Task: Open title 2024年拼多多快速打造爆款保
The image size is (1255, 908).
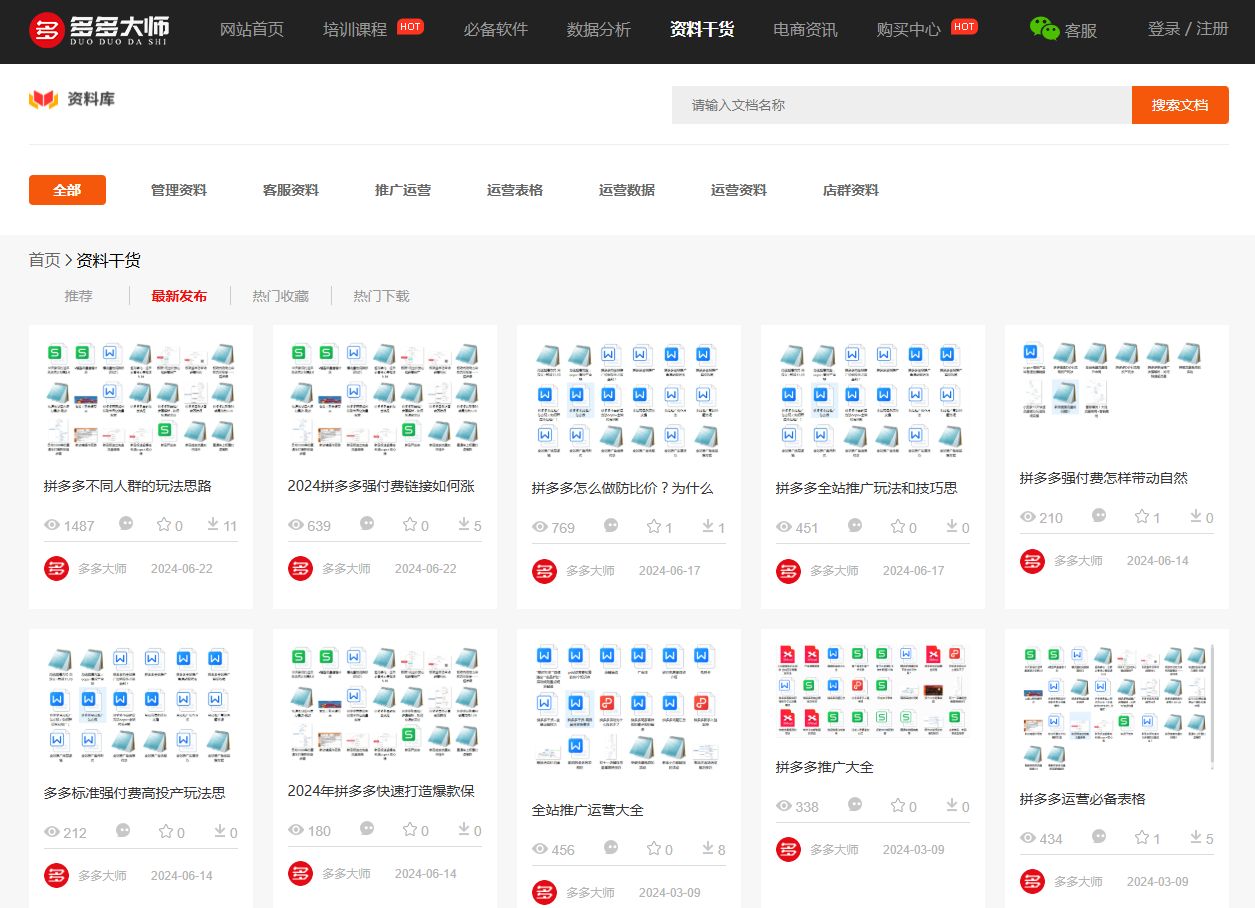Action: click(x=381, y=791)
